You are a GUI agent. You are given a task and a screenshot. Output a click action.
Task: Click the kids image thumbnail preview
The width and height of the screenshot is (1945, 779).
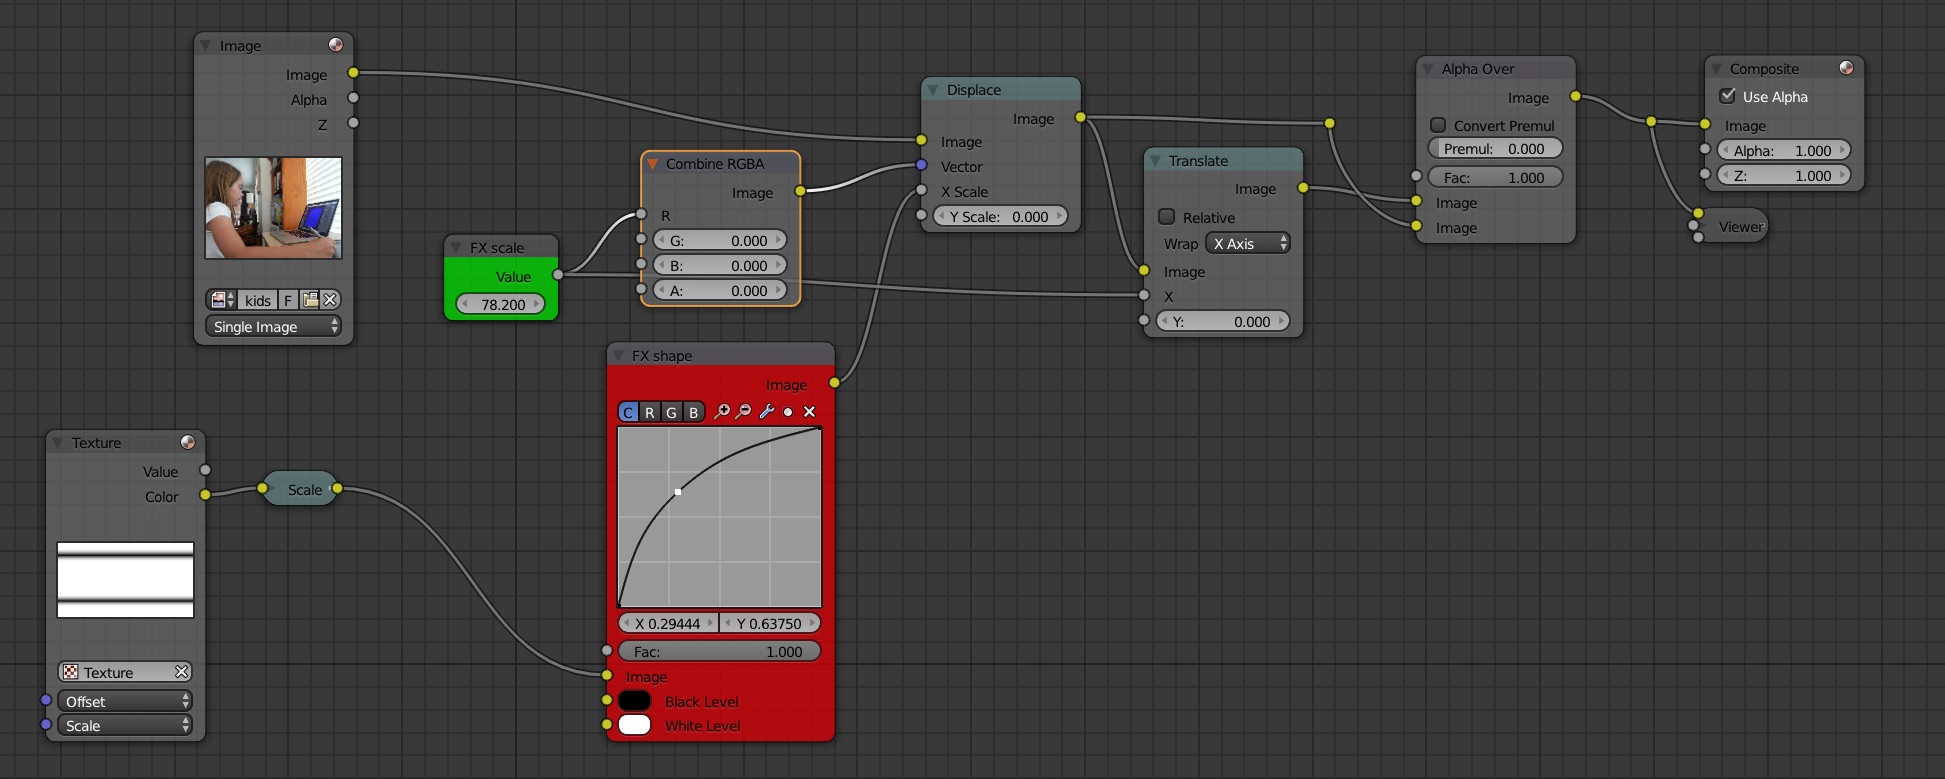pos(273,208)
